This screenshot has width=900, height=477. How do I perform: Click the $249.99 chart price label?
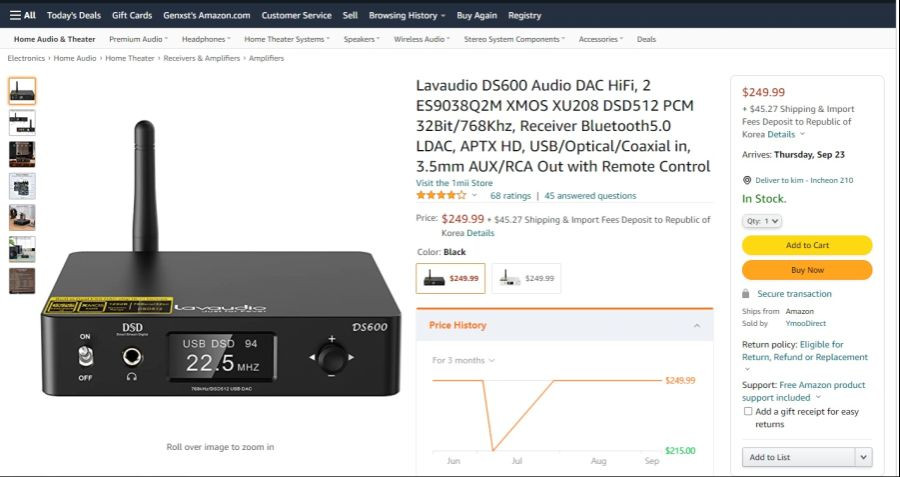coord(680,381)
